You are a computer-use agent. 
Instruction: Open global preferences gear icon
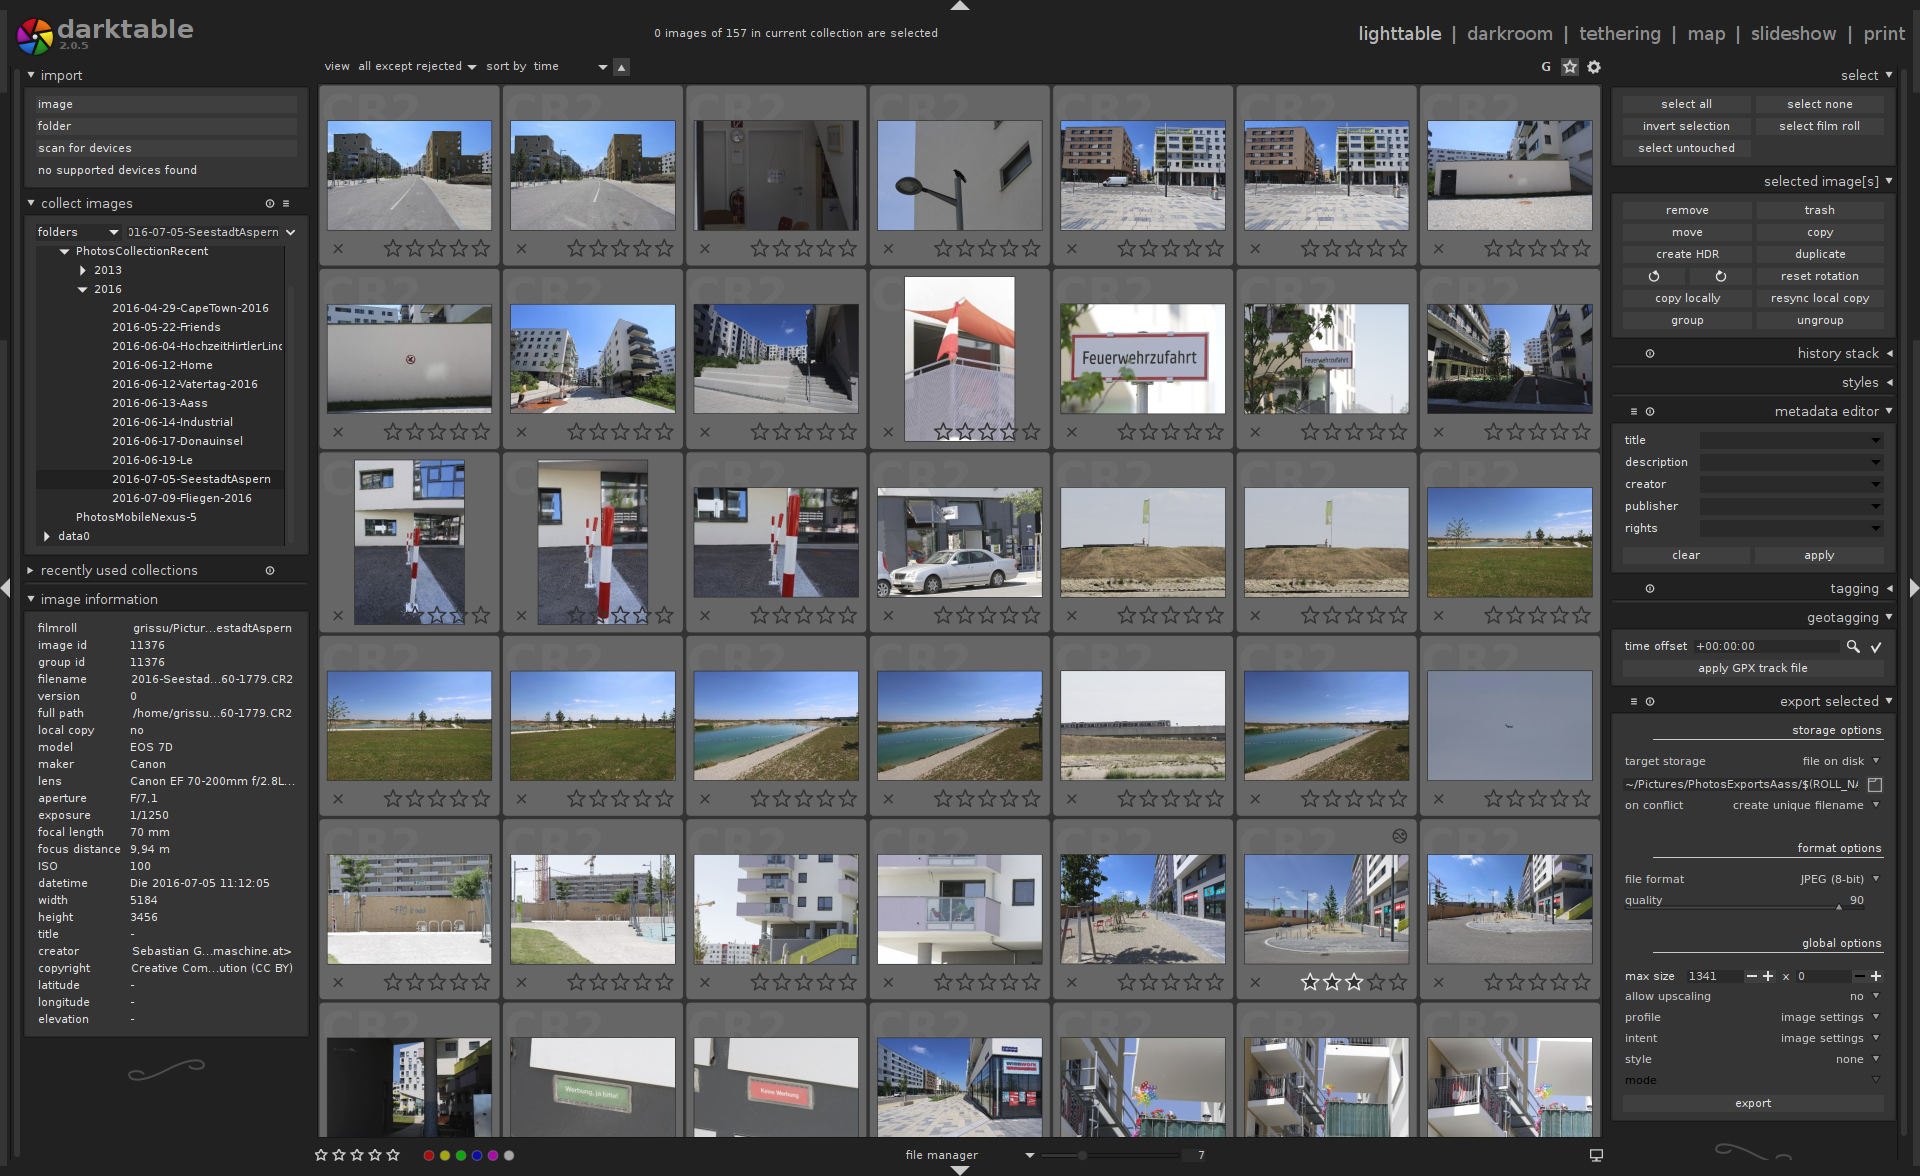[x=1594, y=67]
